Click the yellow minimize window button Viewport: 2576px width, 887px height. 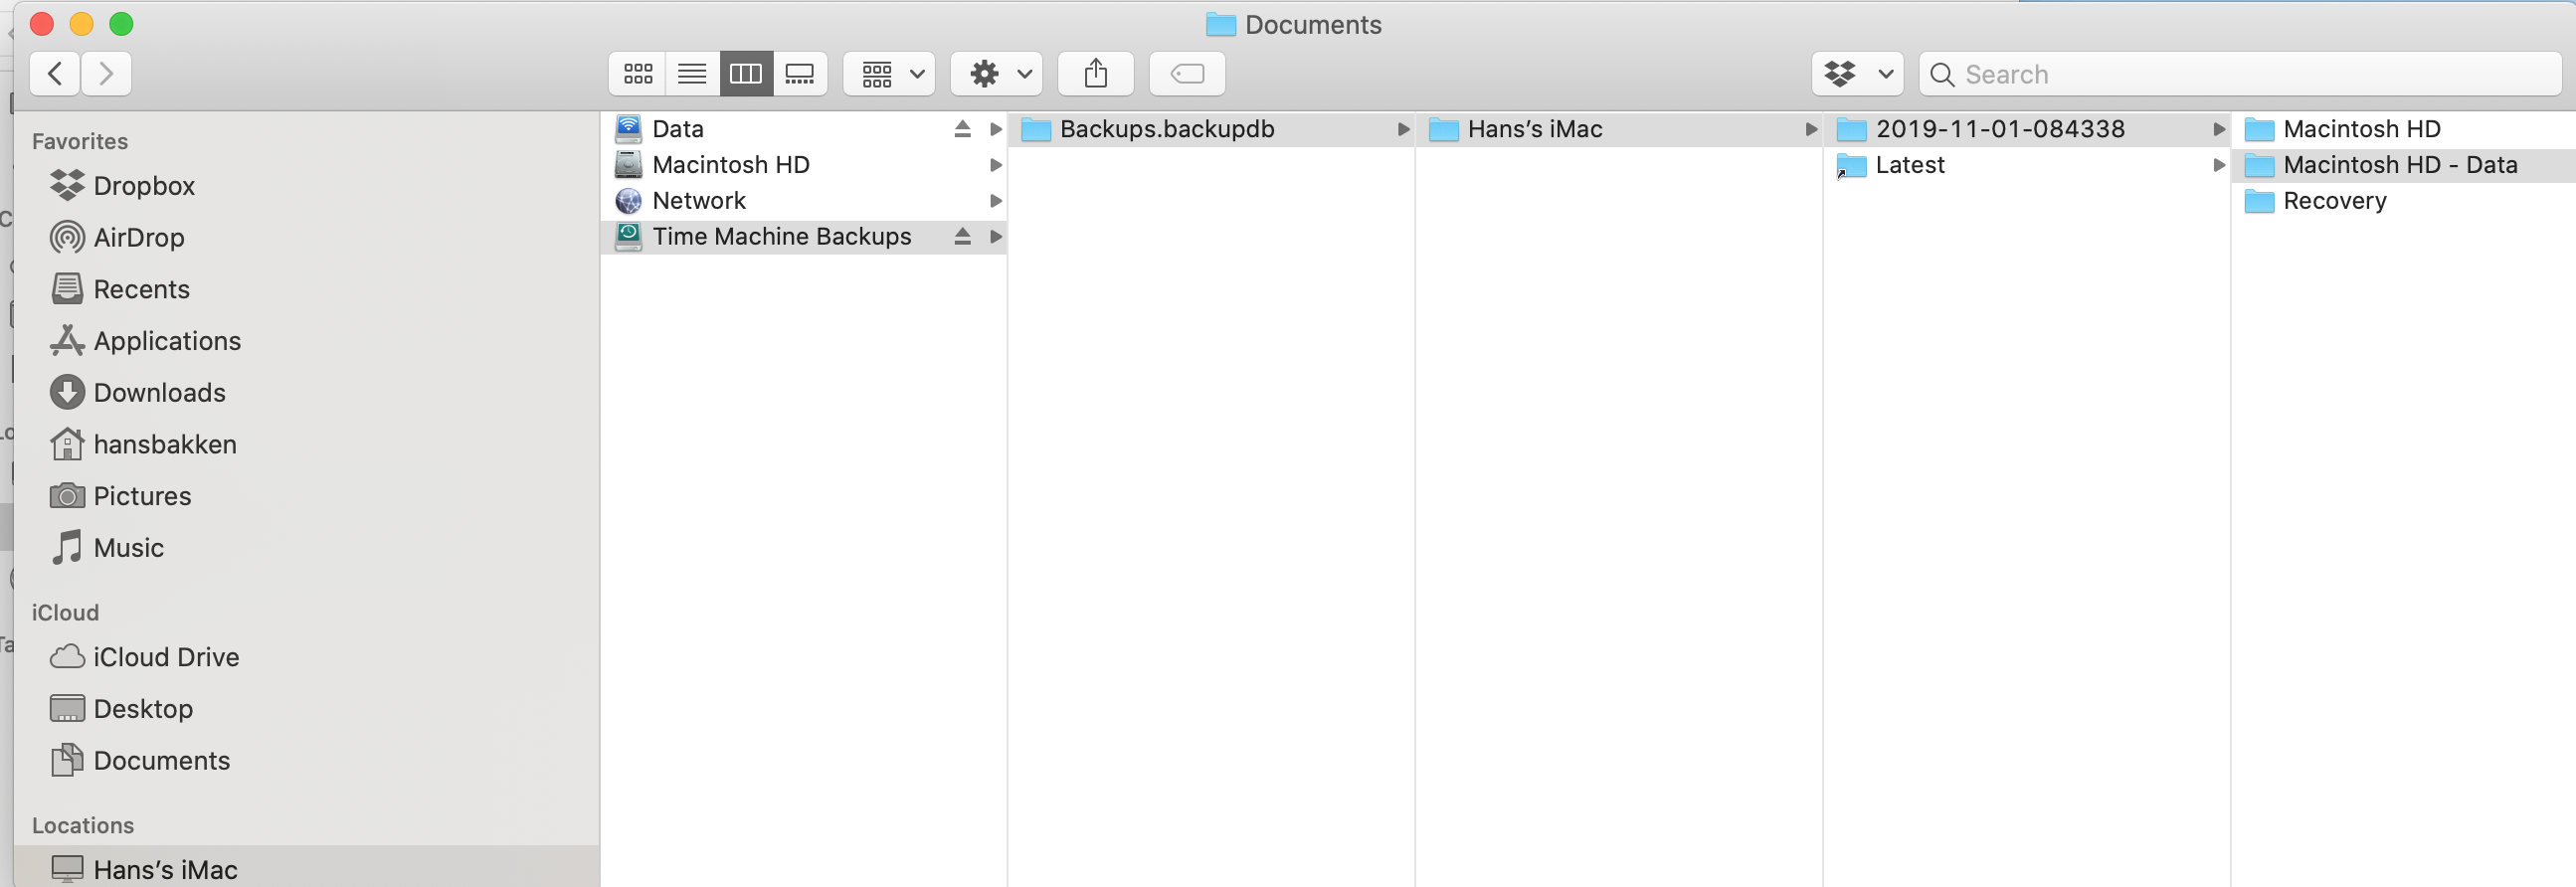point(81,24)
